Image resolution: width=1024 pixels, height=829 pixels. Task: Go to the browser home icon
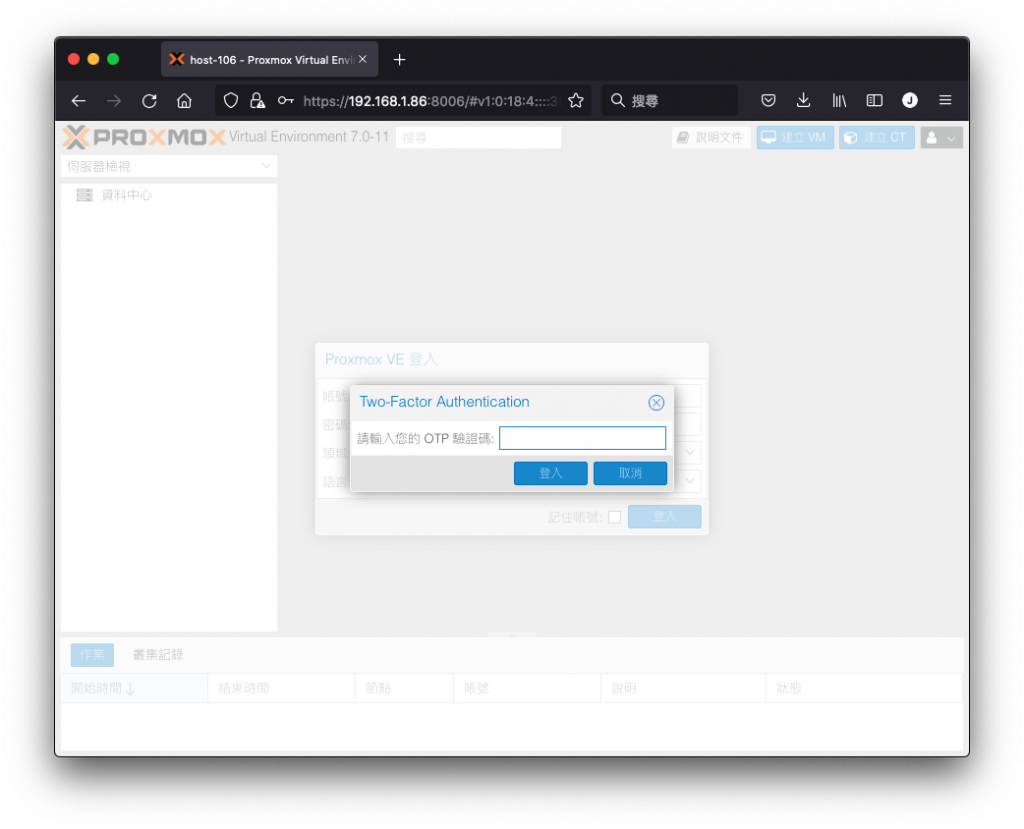[x=185, y=101]
